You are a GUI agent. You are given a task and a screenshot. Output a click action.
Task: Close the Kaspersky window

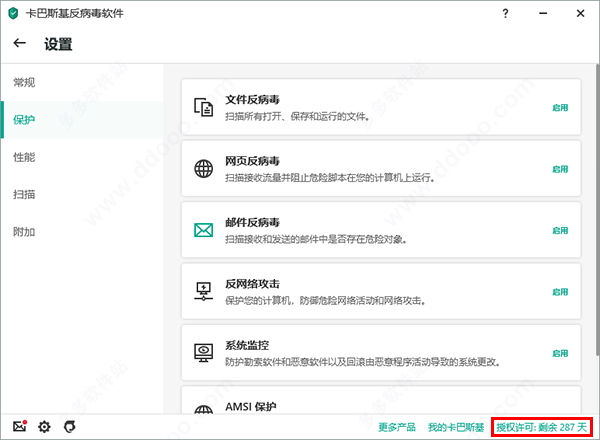point(580,13)
